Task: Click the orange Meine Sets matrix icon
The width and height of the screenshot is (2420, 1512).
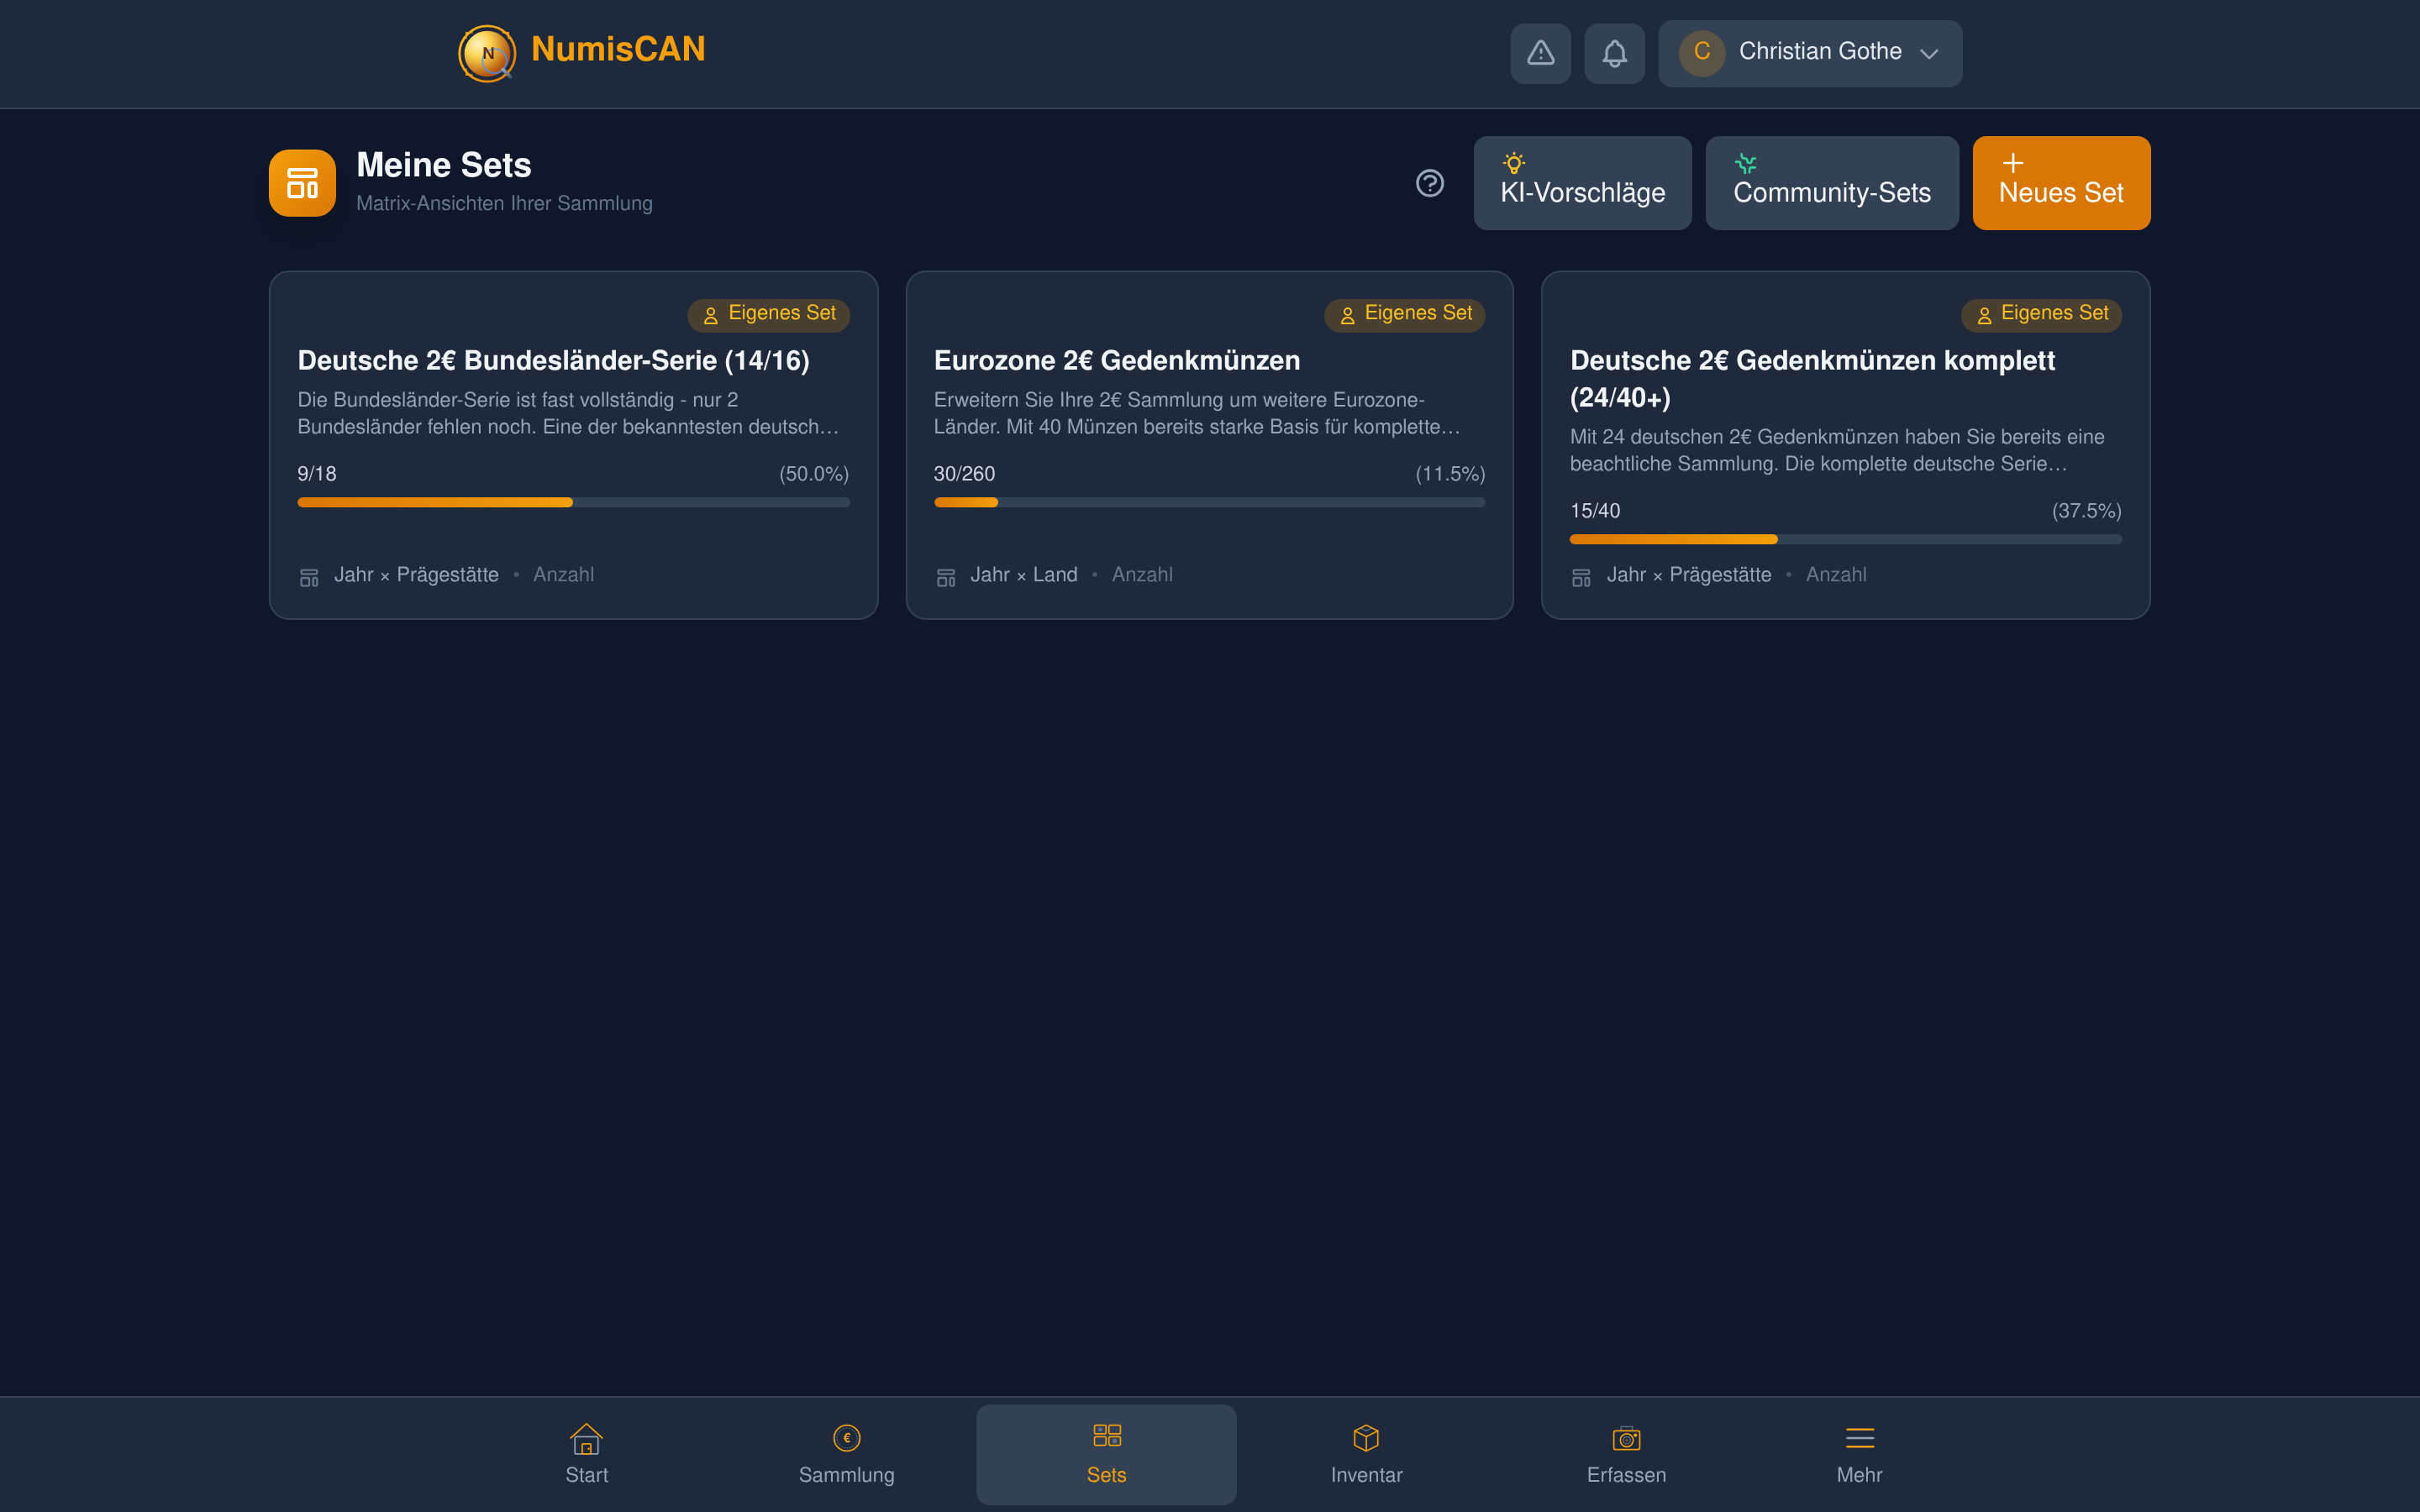Action: coord(302,183)
